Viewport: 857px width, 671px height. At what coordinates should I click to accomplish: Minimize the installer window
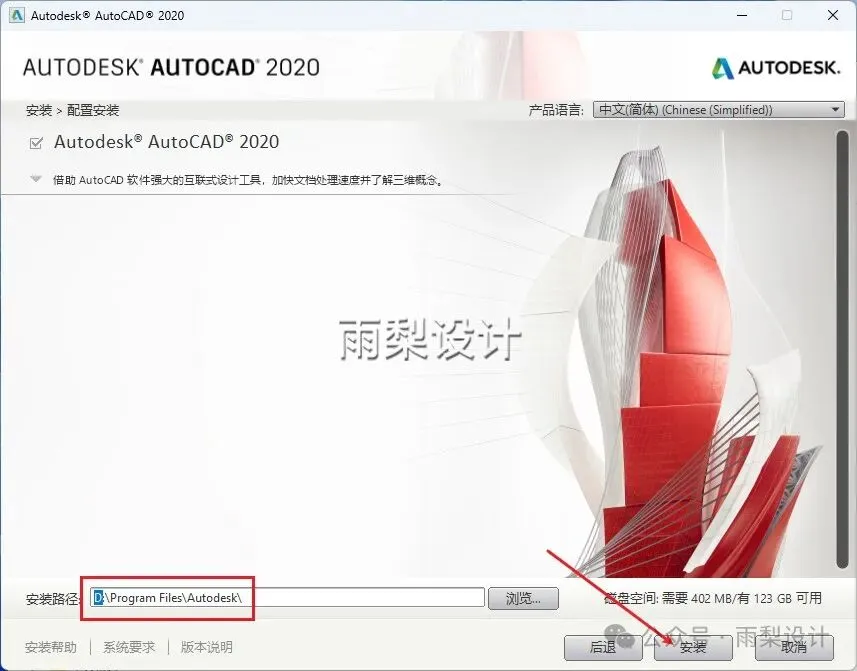coord(742,15)
